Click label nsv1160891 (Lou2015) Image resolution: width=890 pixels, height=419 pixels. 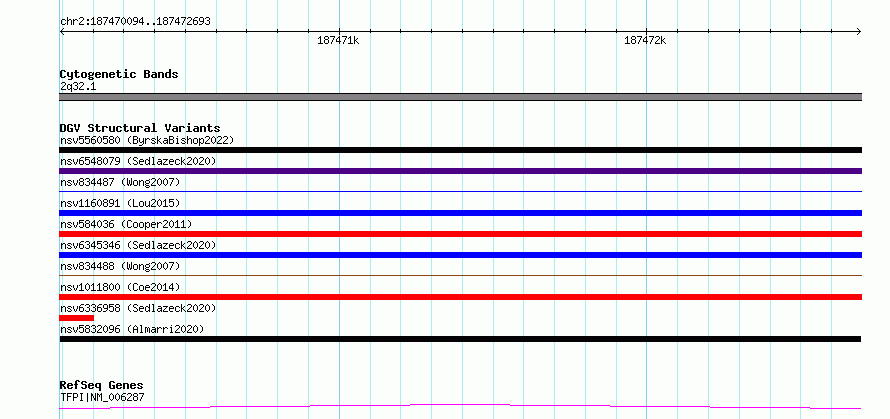120,203
